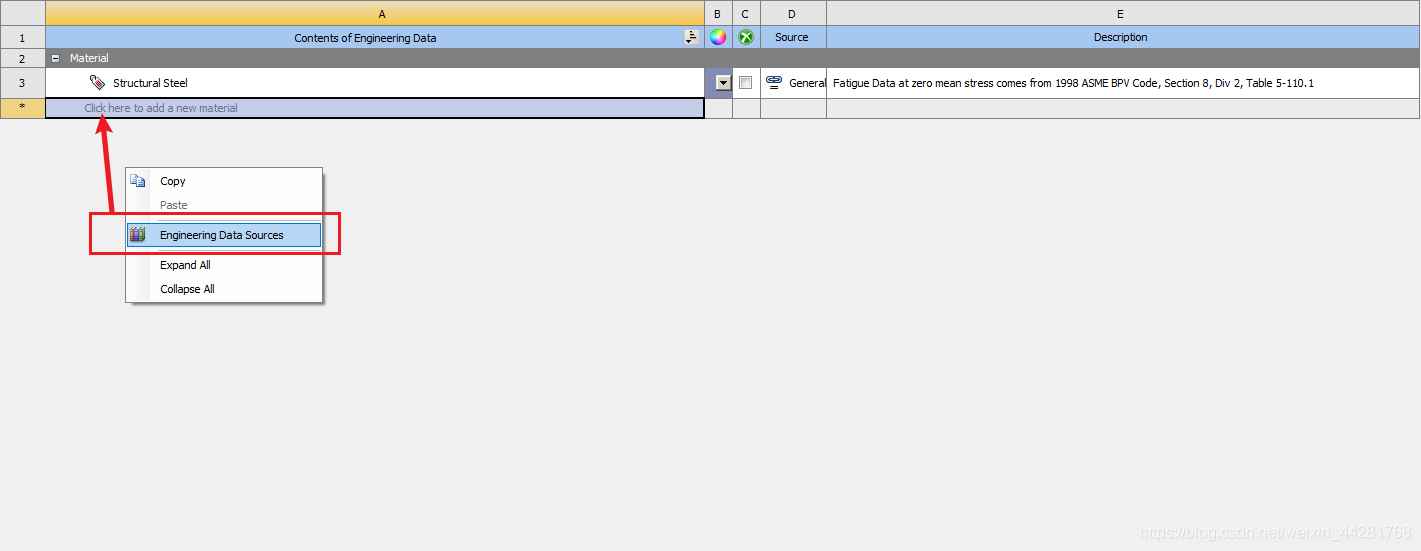Choose Expand All from the context menu
Viewport: 1421px width, 551px height.
(185, 265)
